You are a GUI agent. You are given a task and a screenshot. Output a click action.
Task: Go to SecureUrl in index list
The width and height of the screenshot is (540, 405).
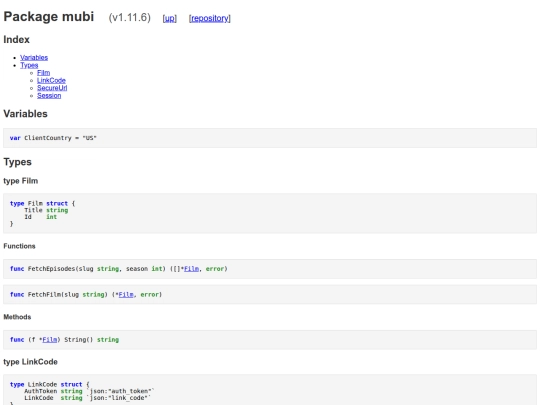[x=52, y=88]
